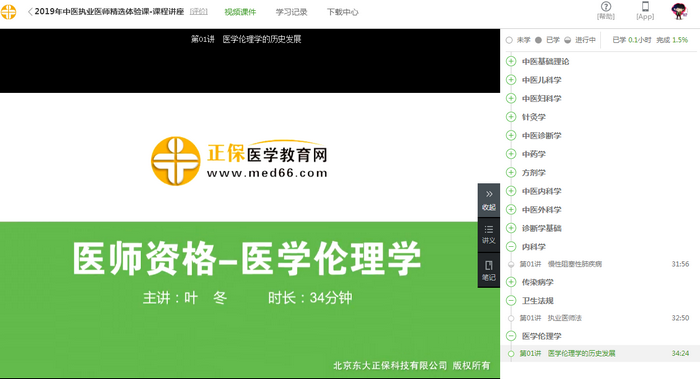The height and width of the screenshot is (379, 700).
Task: Click duration 31:56 in lecture list
Action: click(x=680, y=264)
